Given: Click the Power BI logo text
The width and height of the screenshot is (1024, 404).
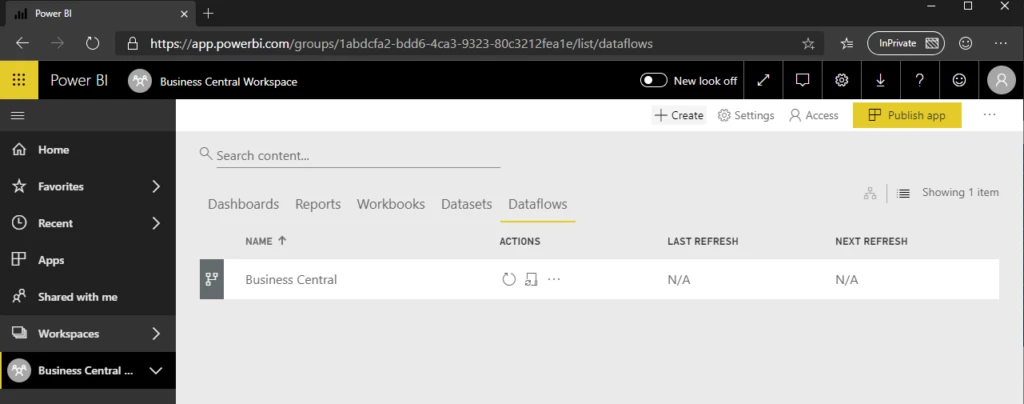Looking at the screenshot, I should click(x=79, y=81).
